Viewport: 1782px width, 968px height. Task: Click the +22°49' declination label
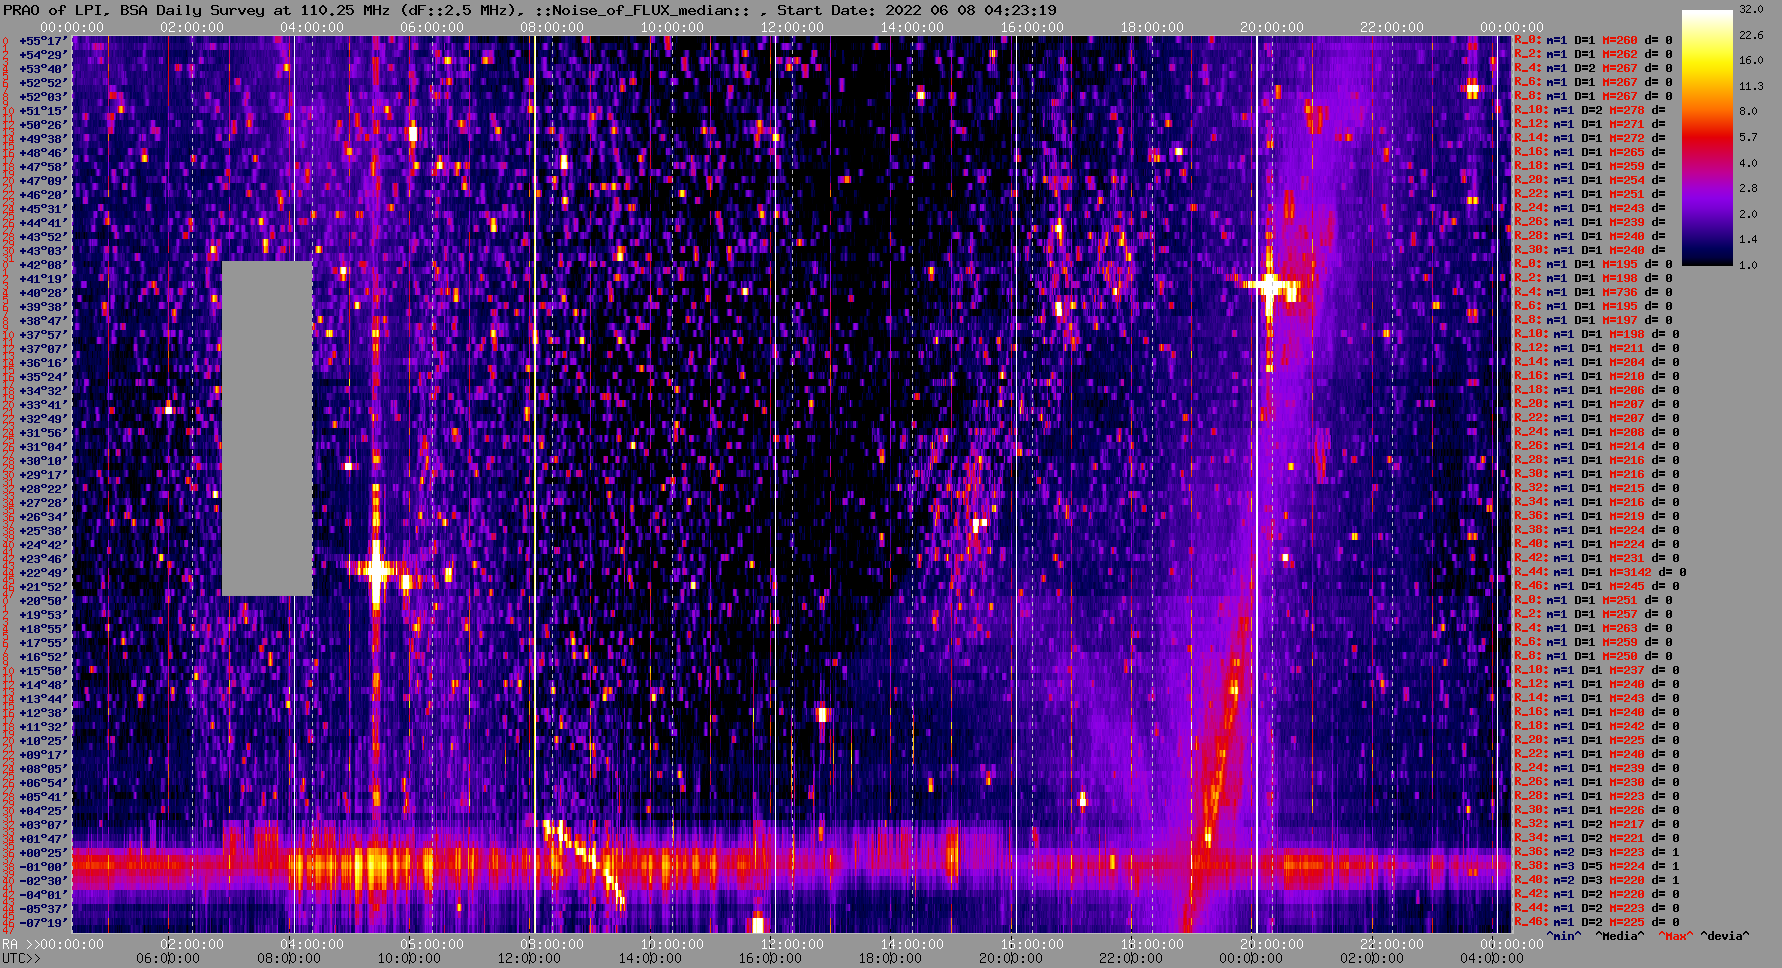point(43,573)
